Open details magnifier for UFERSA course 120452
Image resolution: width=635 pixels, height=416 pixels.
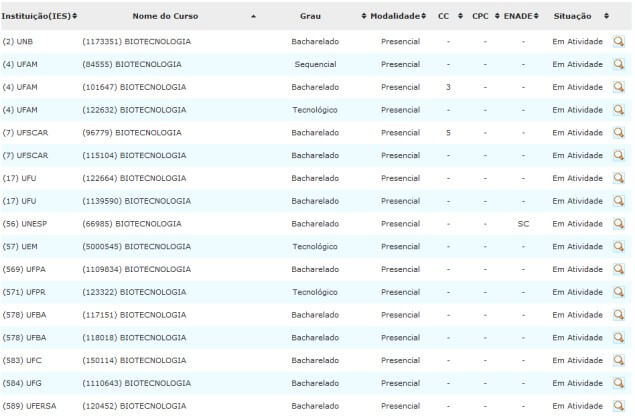(x=618, y=406)
